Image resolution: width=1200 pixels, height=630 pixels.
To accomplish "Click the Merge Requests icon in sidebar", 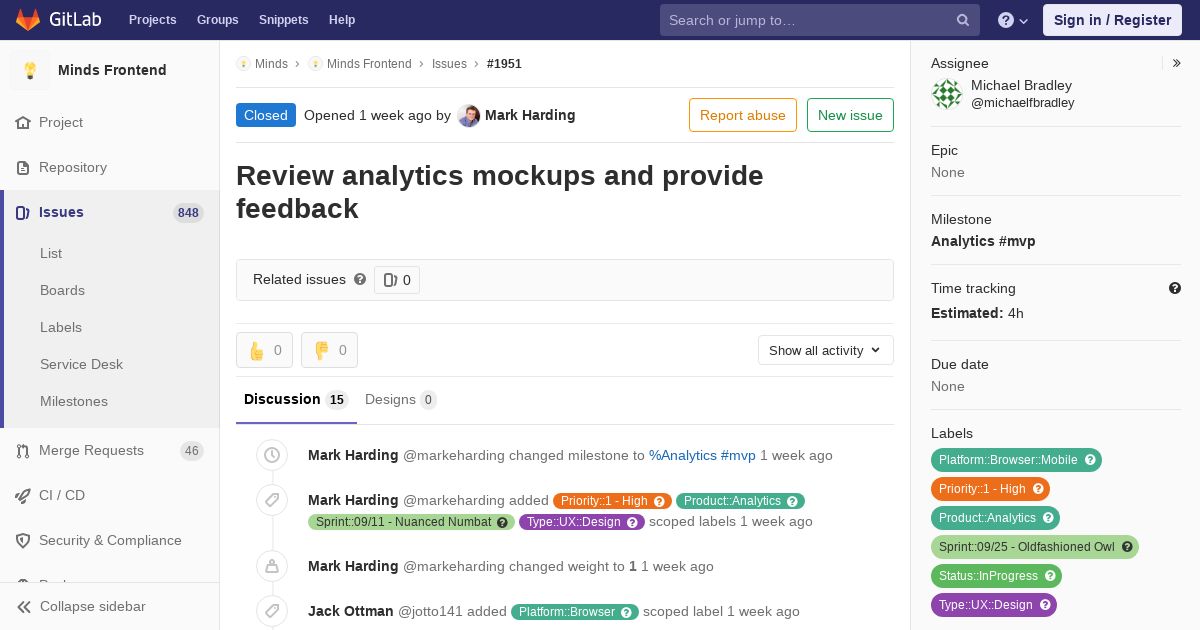I will click(x=23, y=451).
